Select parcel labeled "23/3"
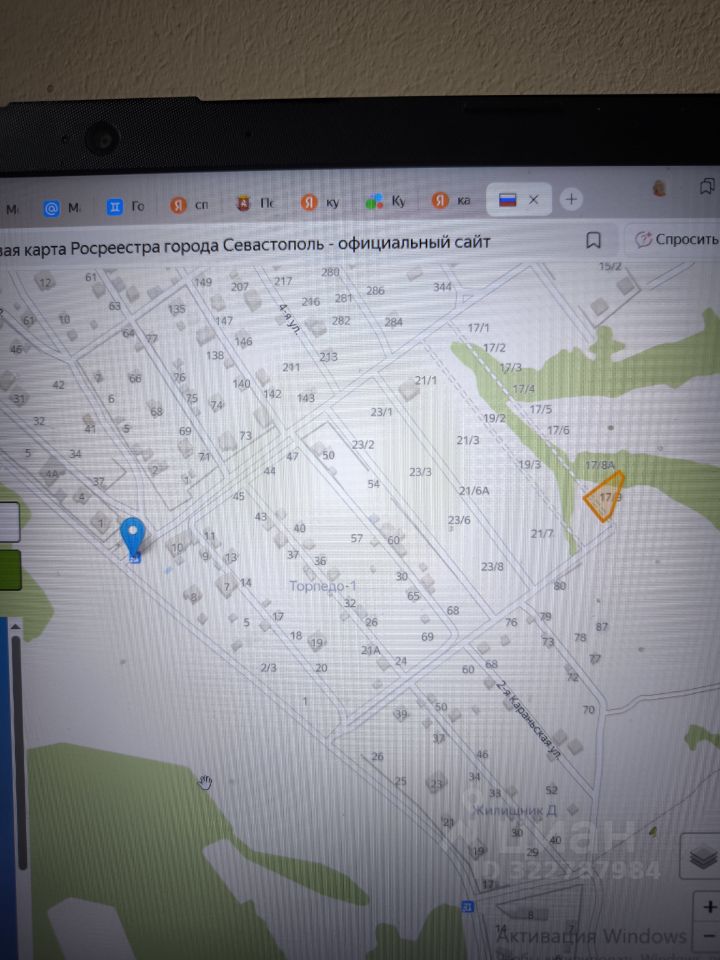720x960 pixels. tap(421, 471)
